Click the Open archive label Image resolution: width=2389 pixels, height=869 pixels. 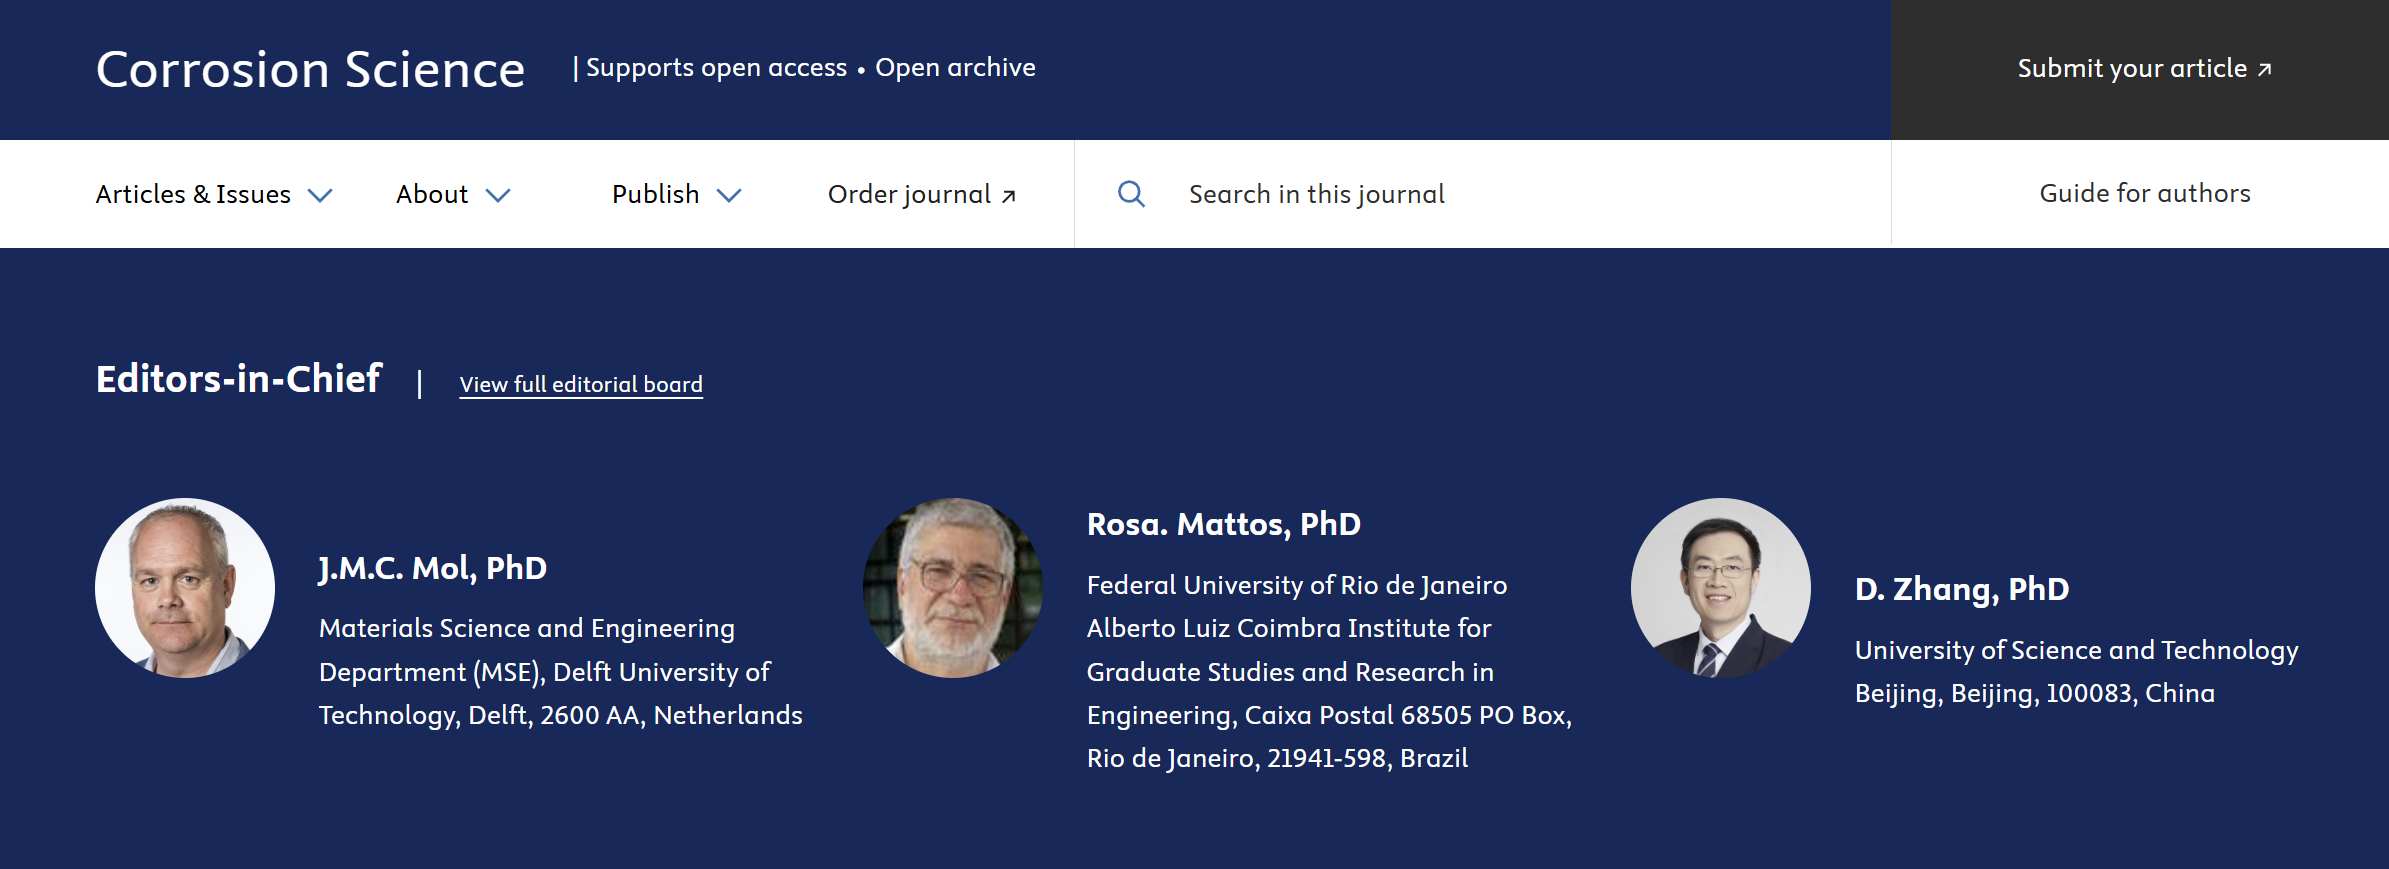pyautogui.click(x=955, y=67)
